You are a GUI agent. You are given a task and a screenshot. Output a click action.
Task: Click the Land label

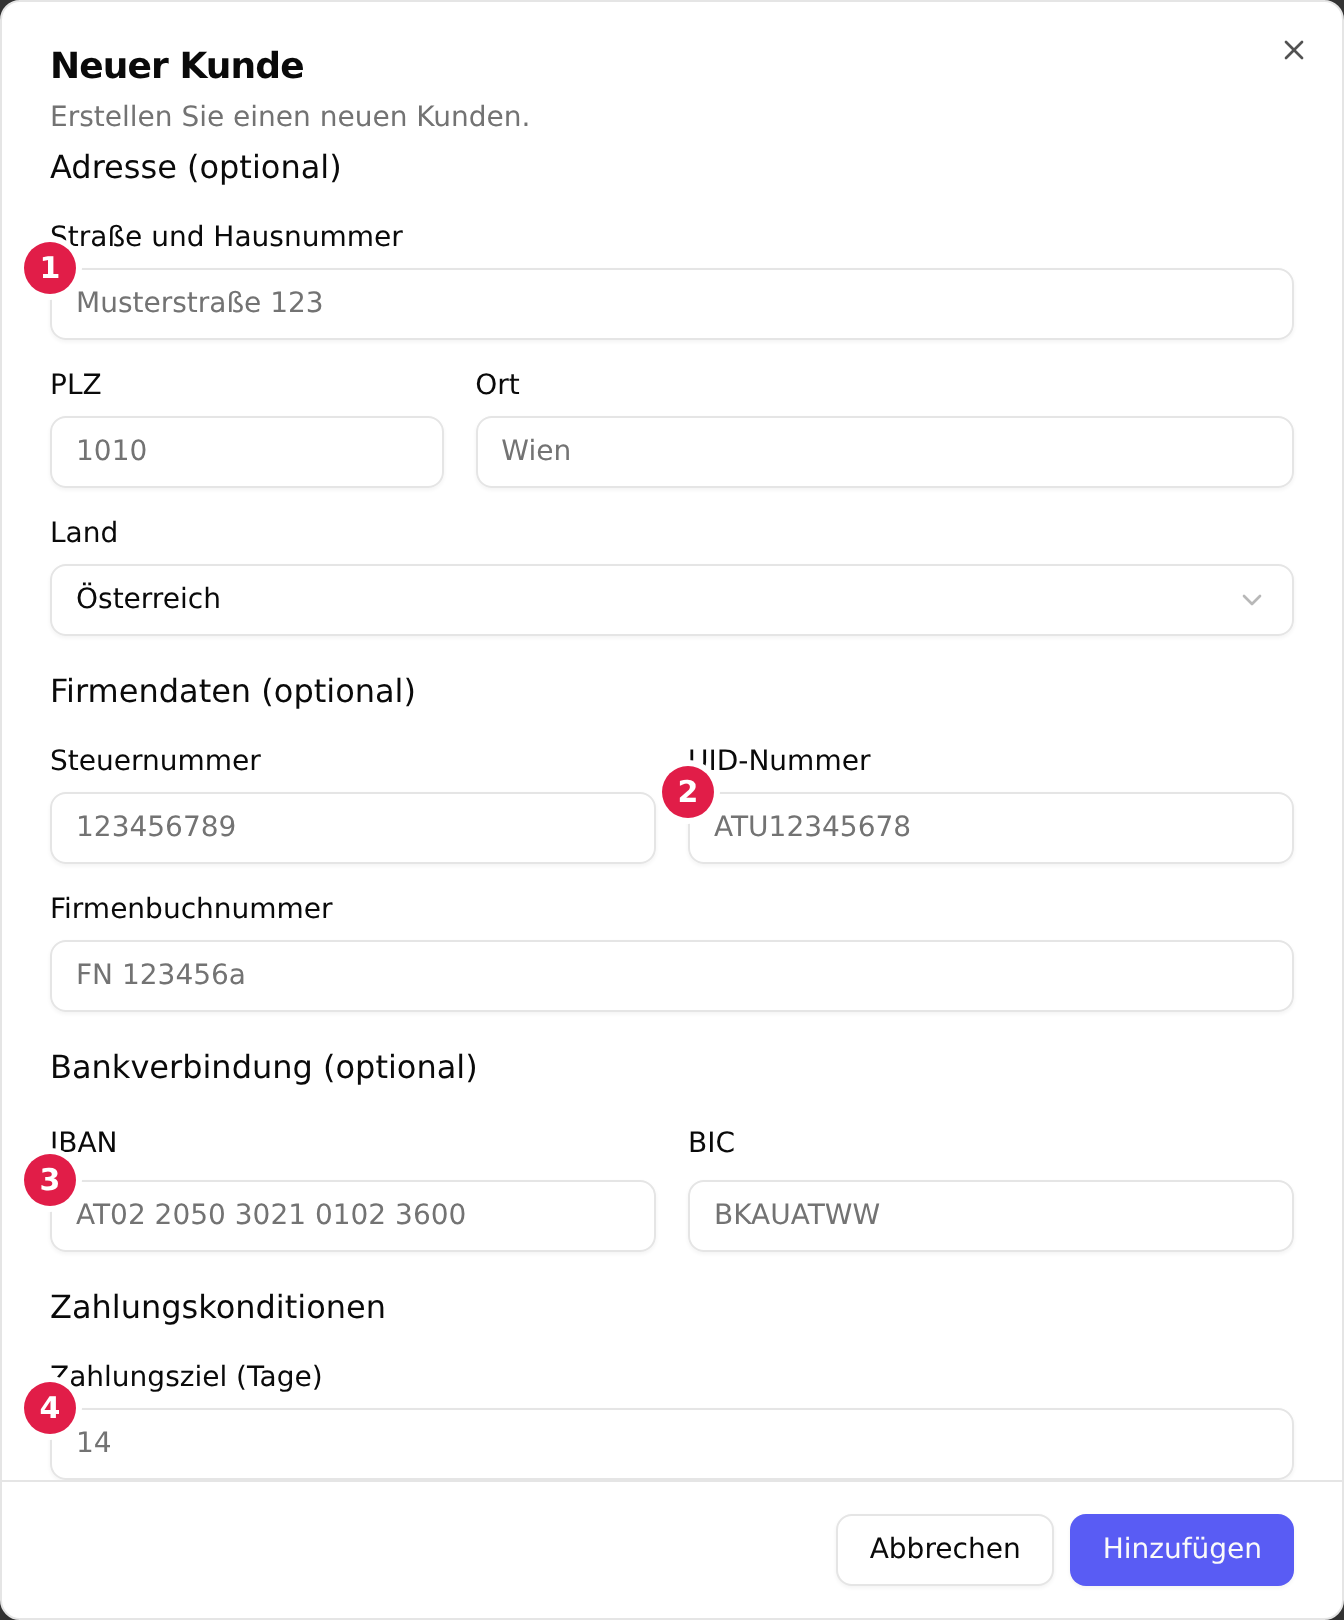[x=84, y=532]
